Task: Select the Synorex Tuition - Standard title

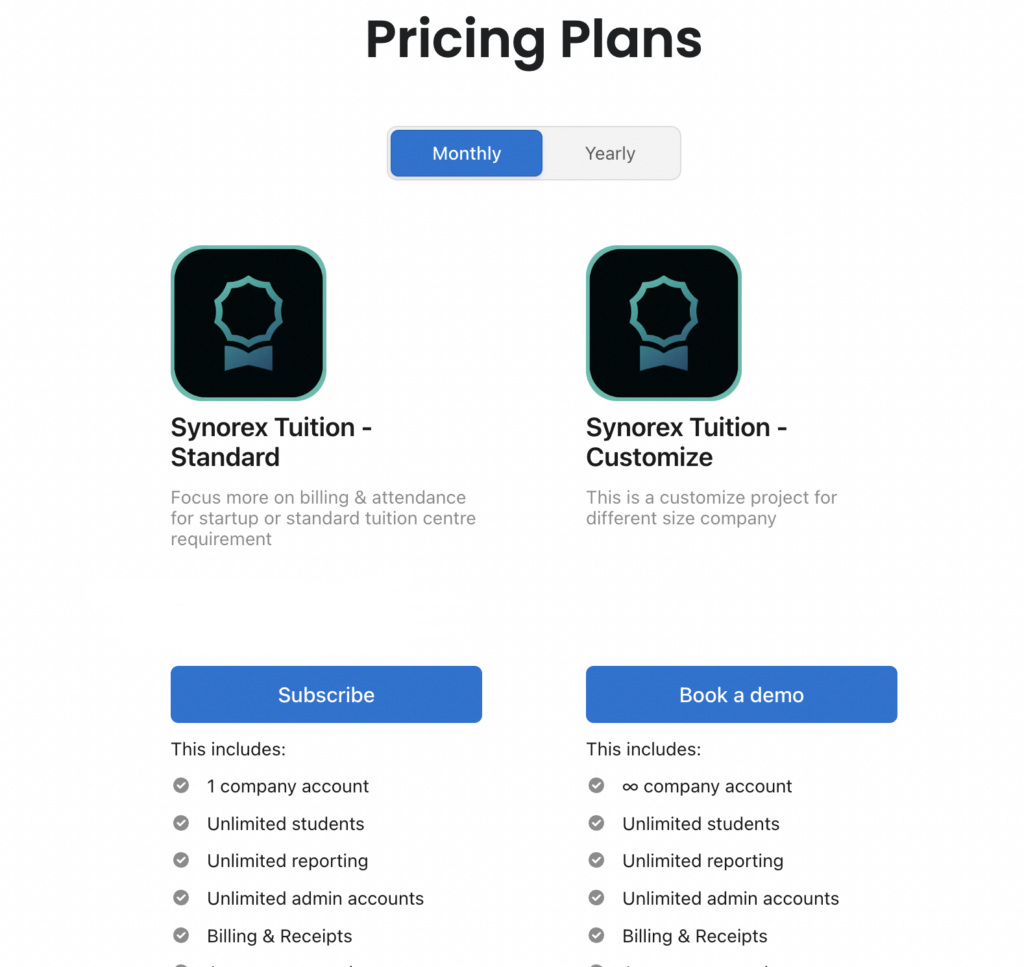Action: pos(271,442)
